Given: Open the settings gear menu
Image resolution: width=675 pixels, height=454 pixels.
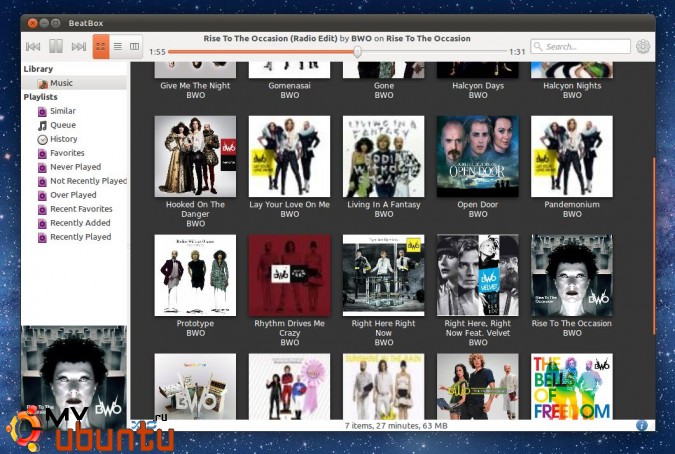Looking at the screenshot, I should click(643, 46).
